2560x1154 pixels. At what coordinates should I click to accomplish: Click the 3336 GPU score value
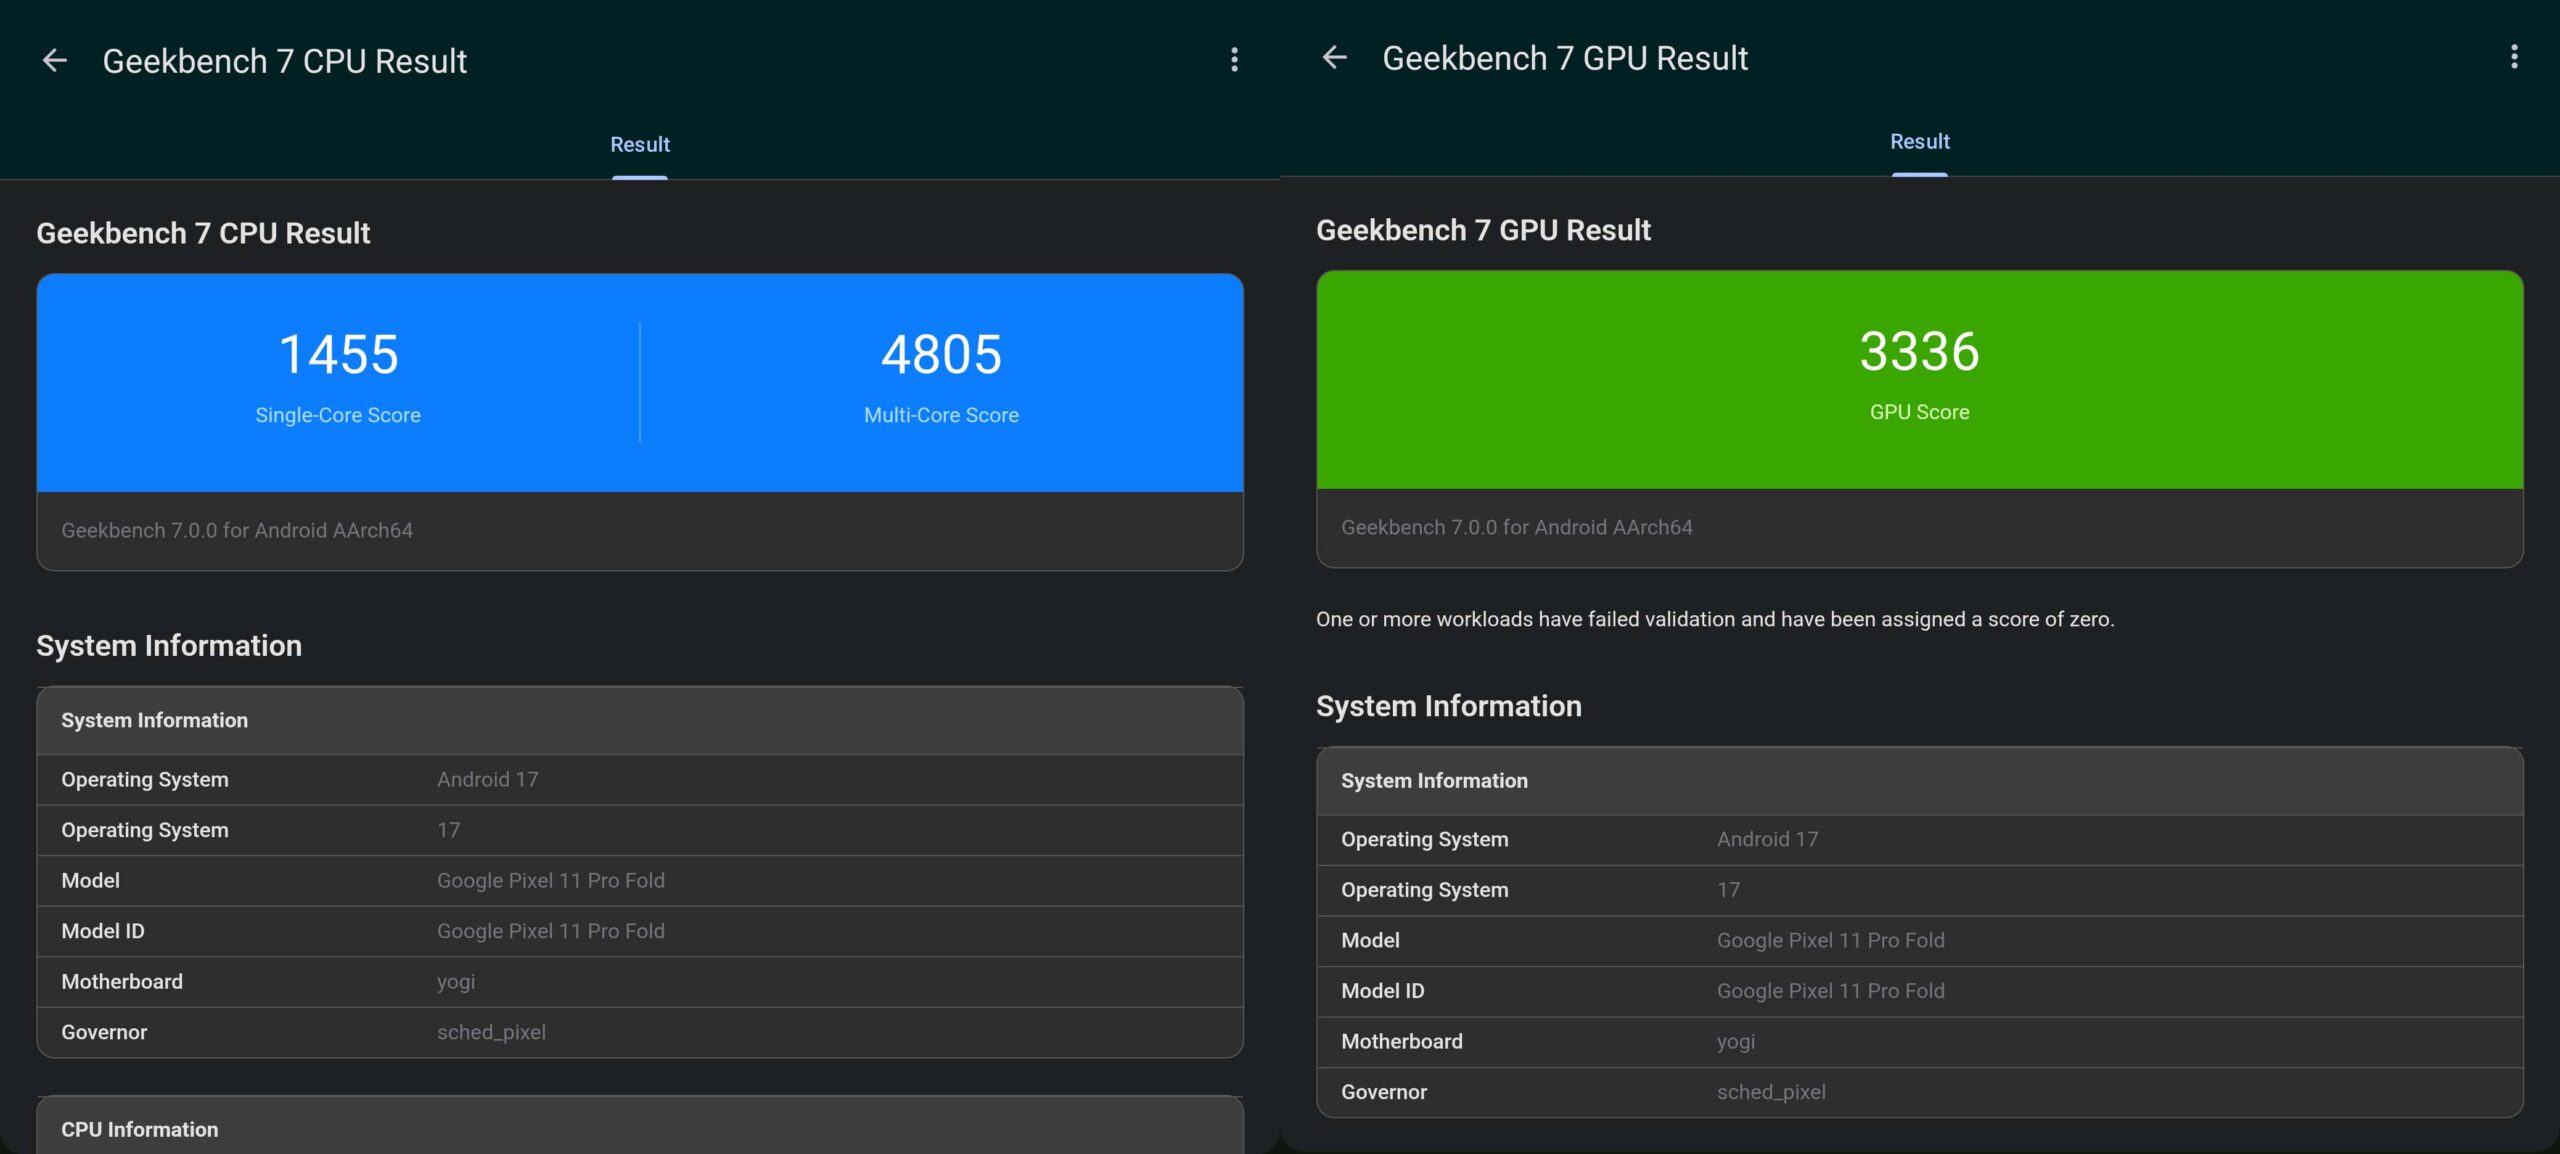pos(1919,351)
